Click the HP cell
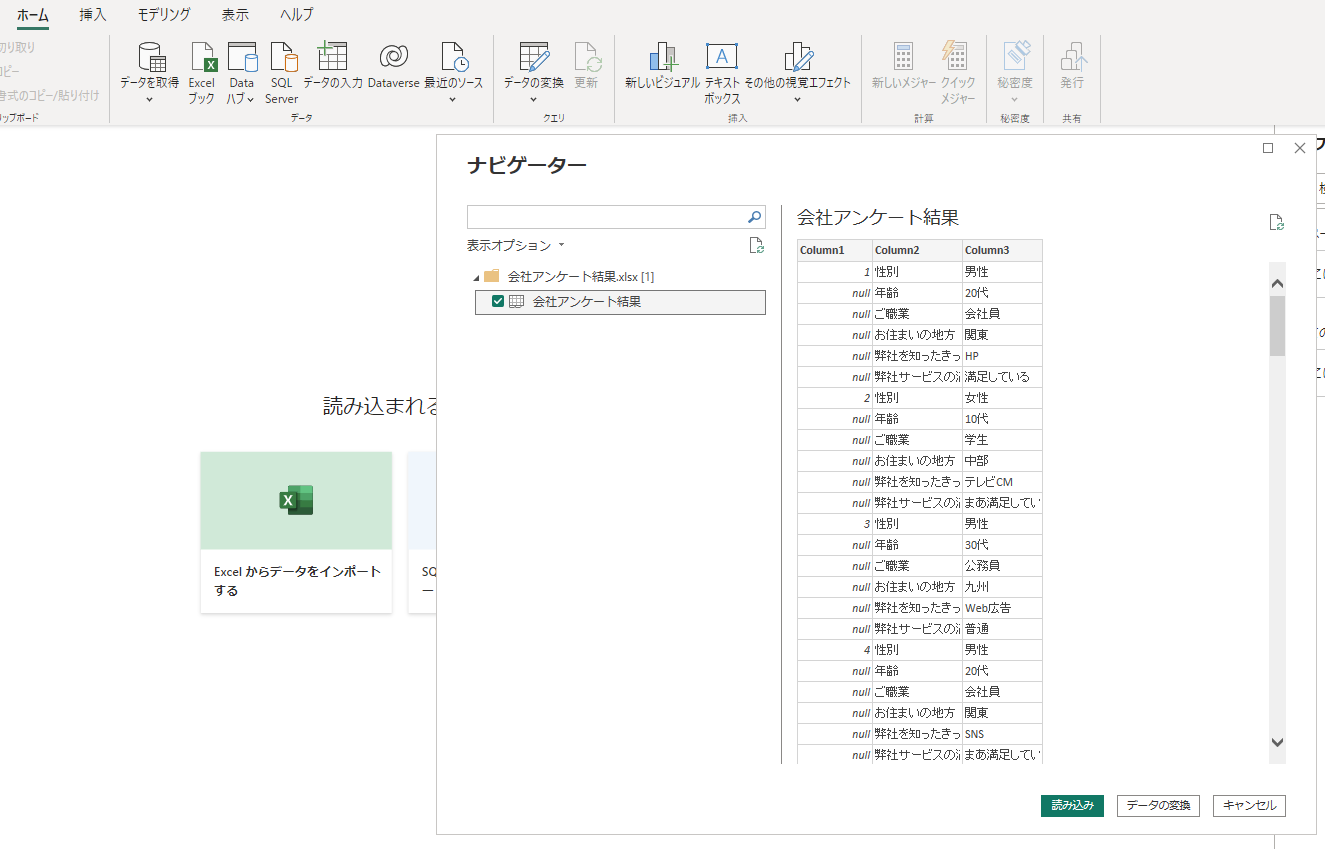Image resolution: width=1325 pixels, height=849 pixels. [1002, 356]
